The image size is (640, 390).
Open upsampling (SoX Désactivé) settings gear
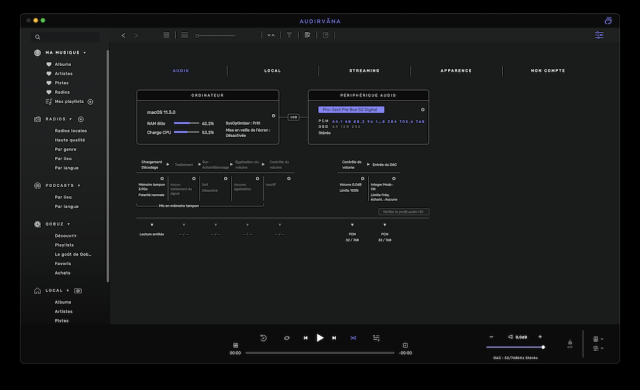coord(225,178)
